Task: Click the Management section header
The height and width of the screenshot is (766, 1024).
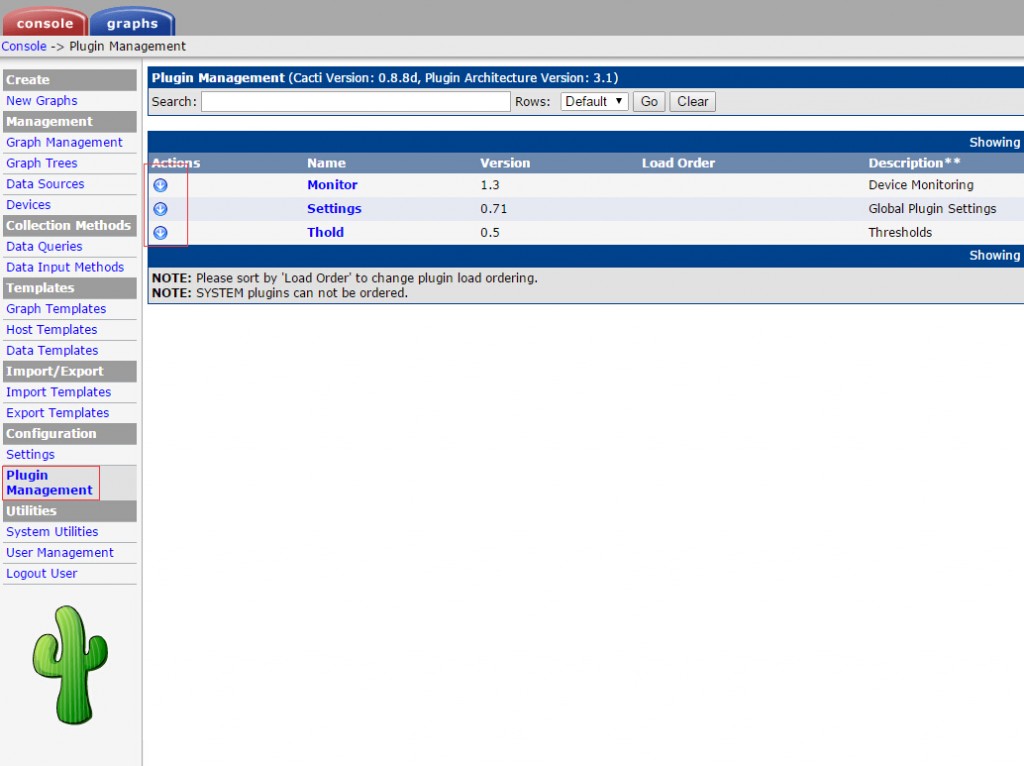Action: click(70, 121)
